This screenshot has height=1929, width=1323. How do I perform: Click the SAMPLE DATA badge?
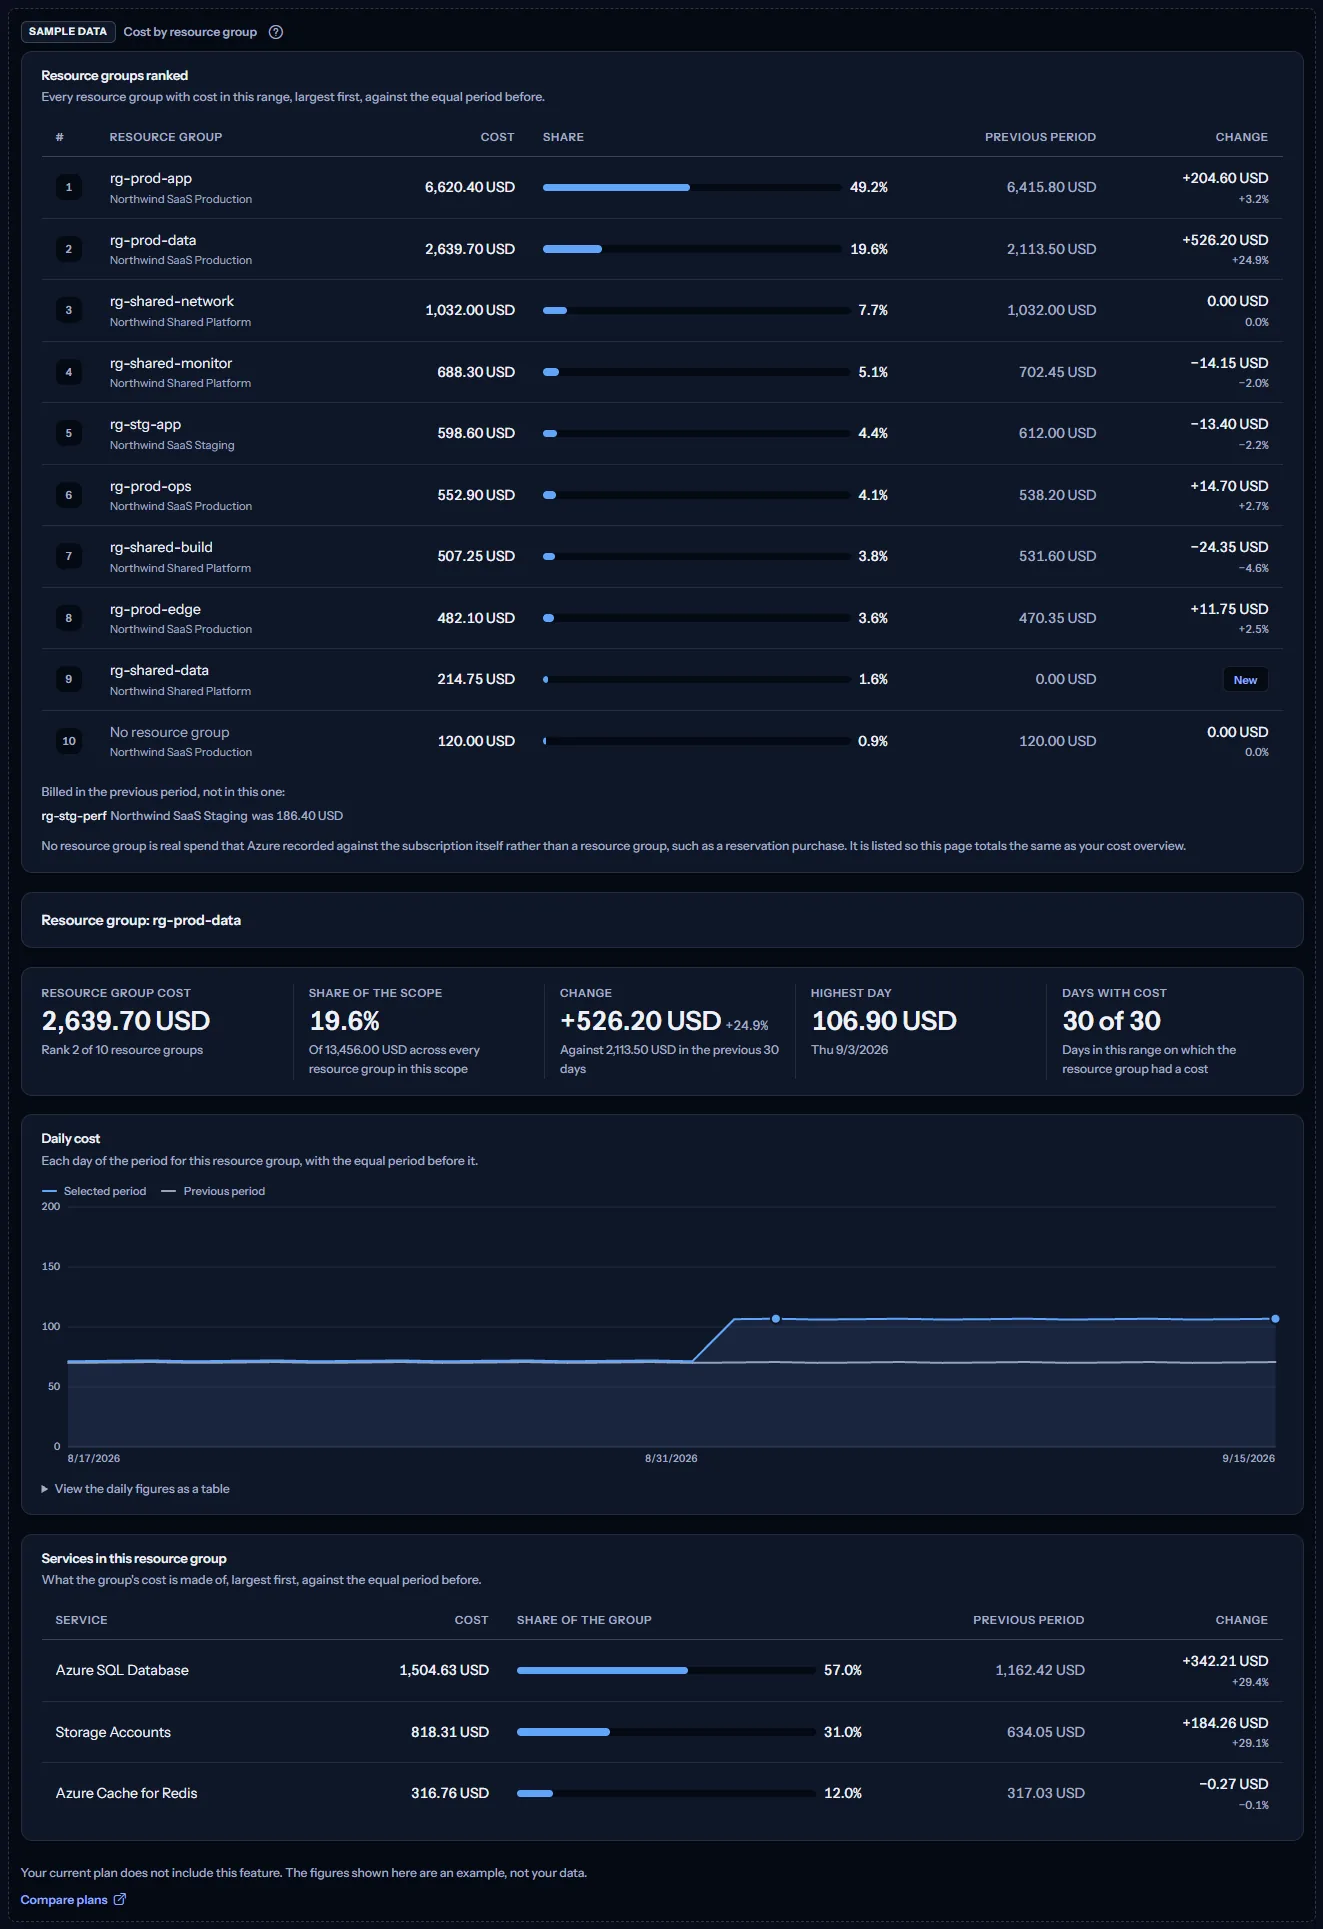[68, 32]
